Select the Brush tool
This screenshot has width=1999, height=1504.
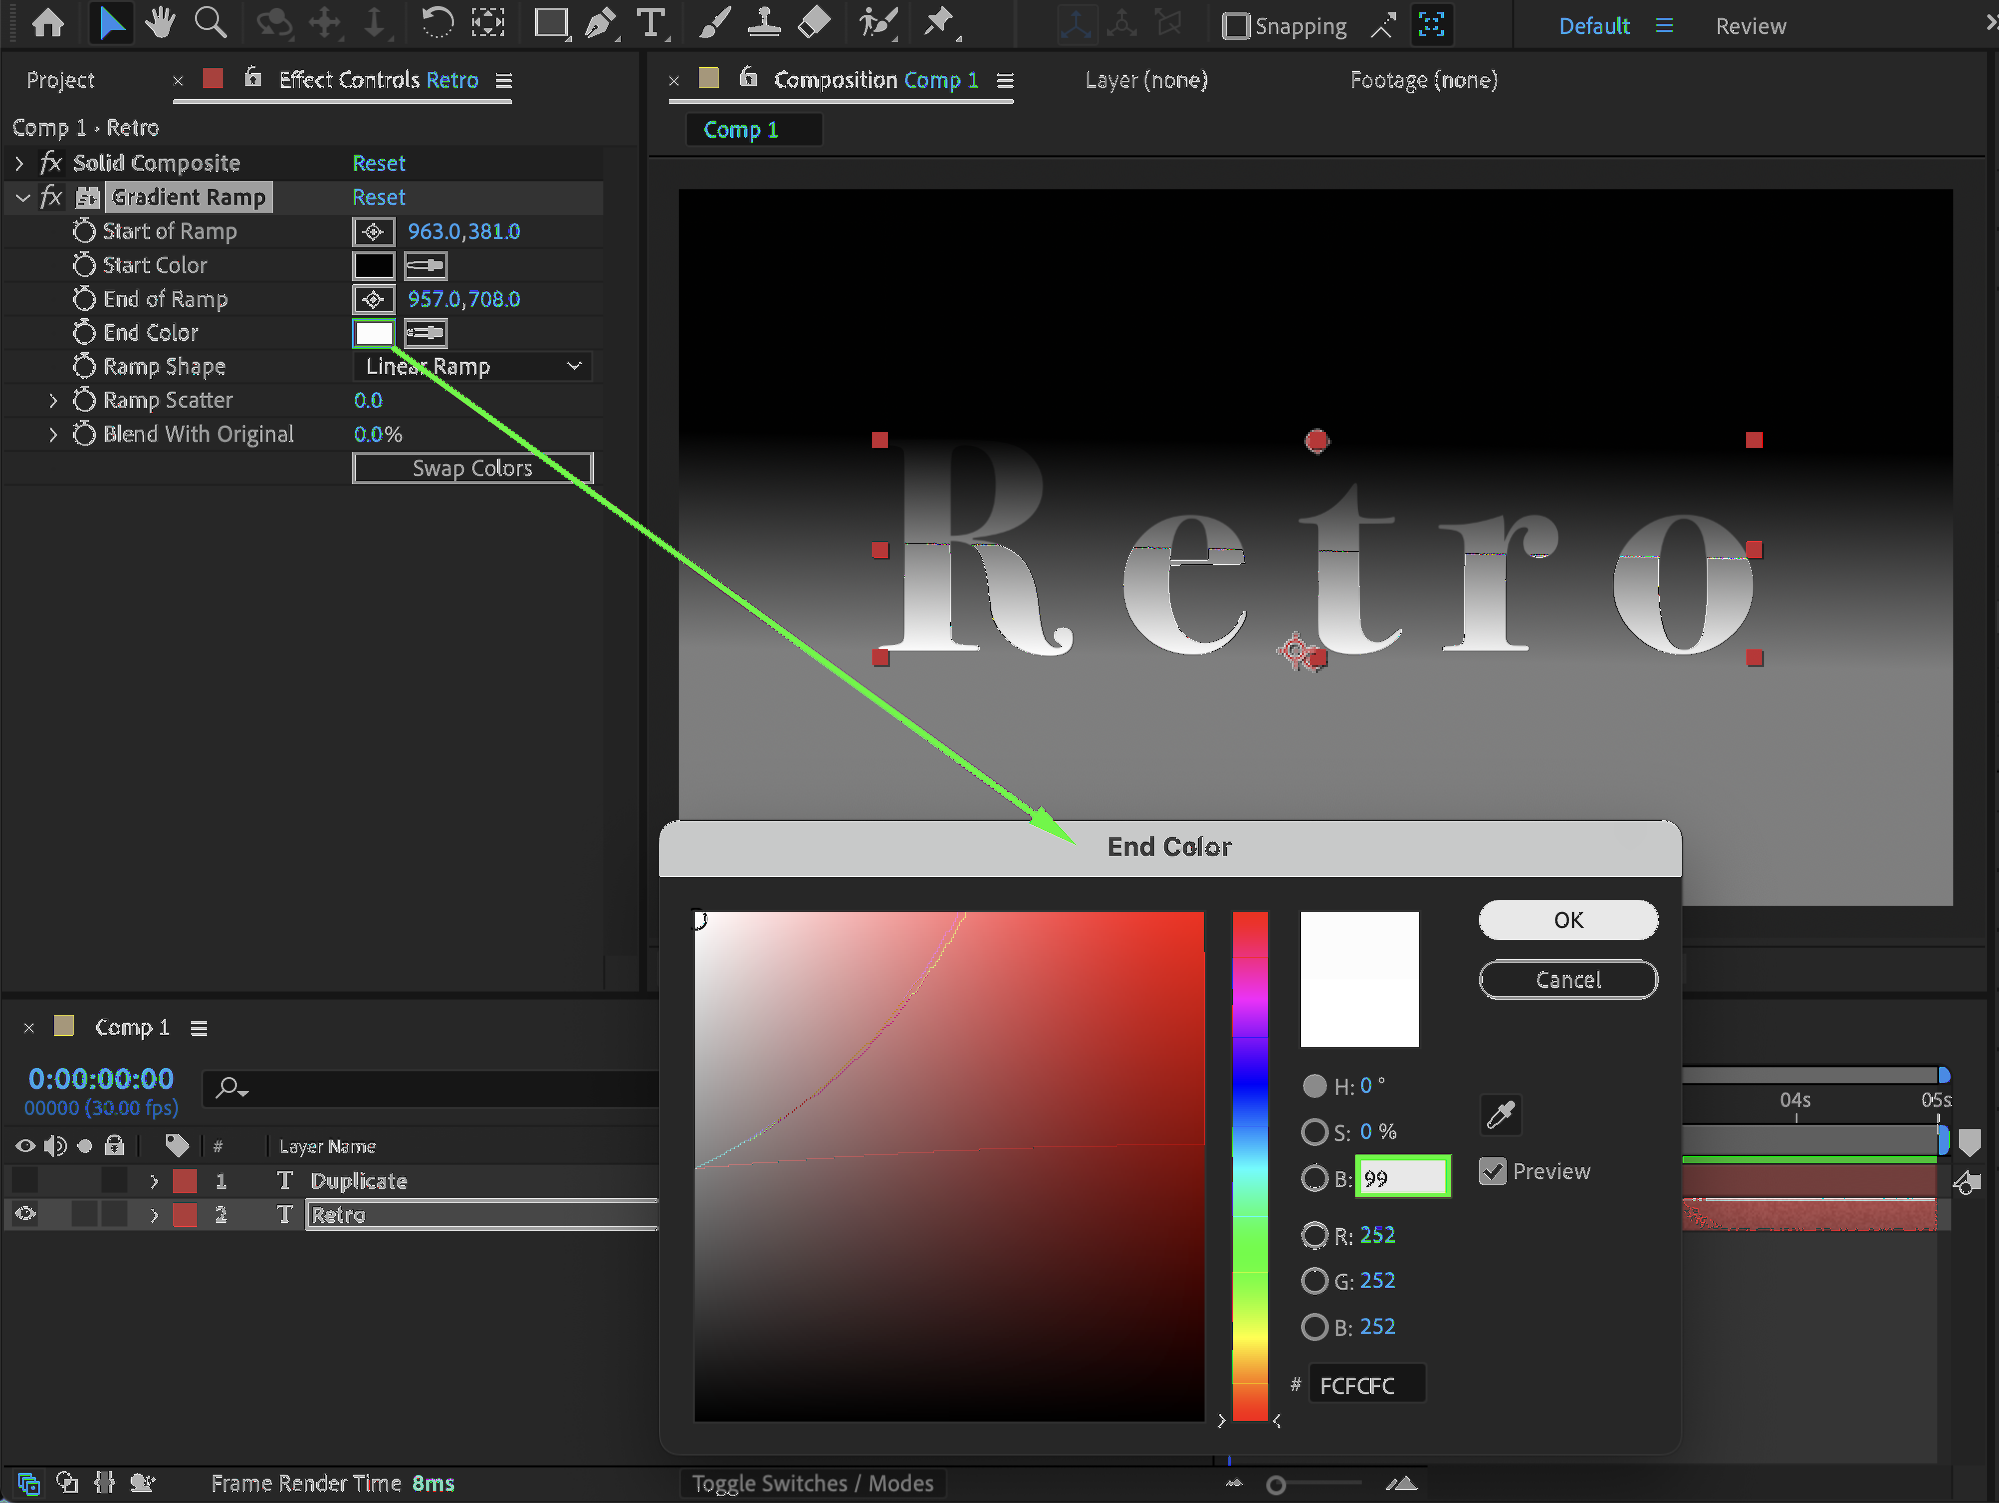tap(714, 23)
